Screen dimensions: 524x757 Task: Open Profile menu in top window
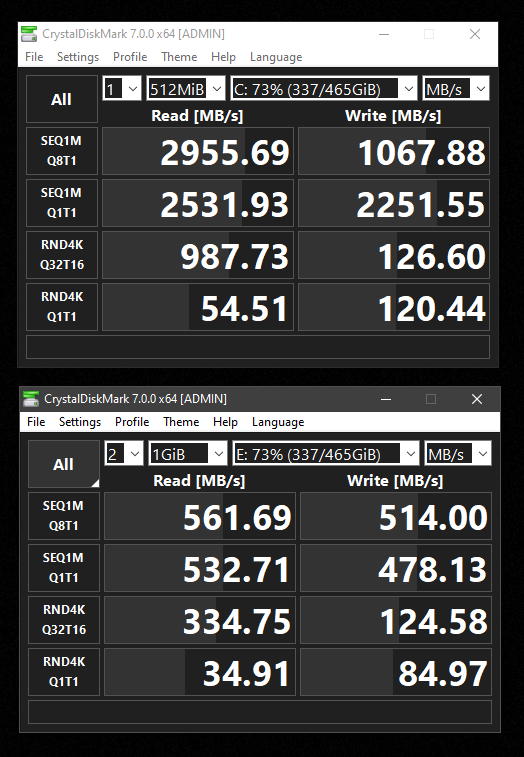coord(130,57)
